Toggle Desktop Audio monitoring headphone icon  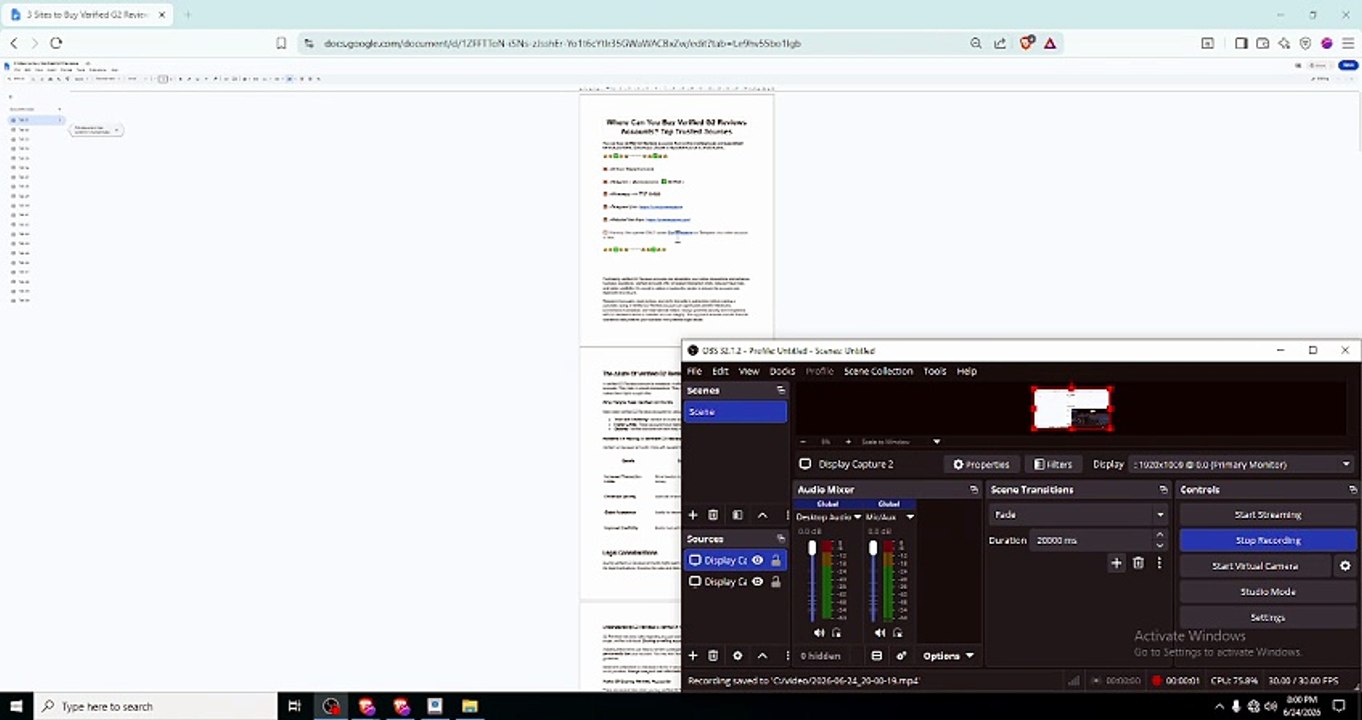(837, 633)
